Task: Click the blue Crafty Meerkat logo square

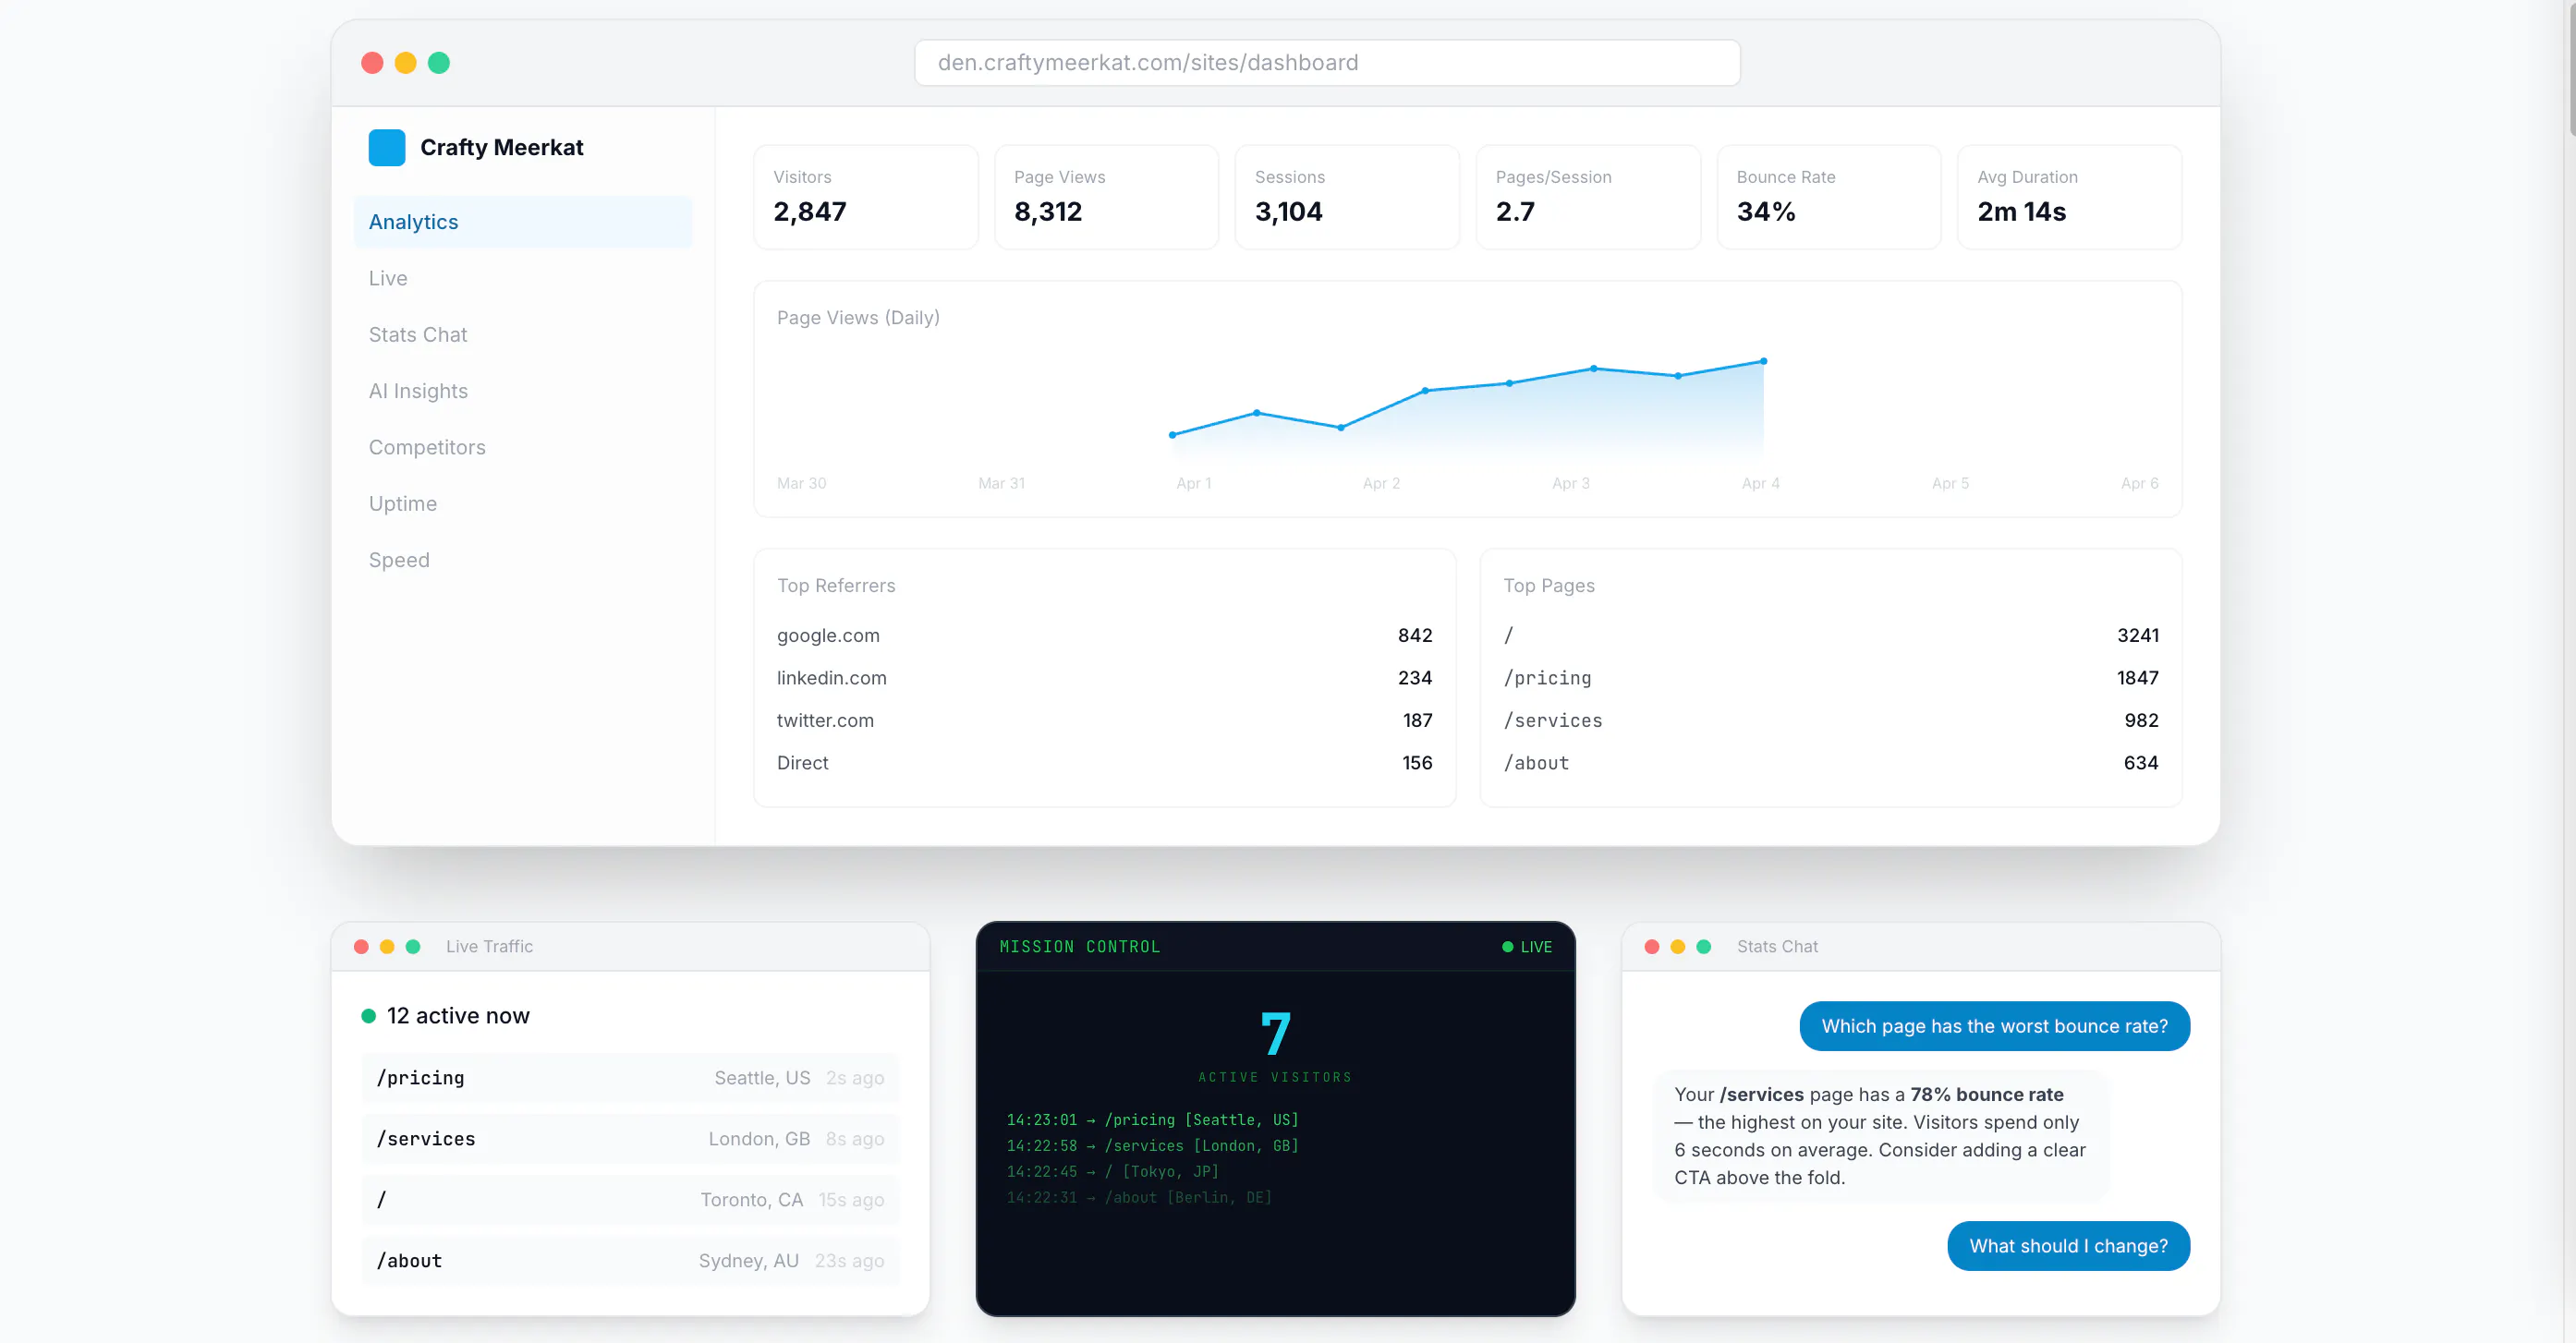Action: click(x=386, y=147)
